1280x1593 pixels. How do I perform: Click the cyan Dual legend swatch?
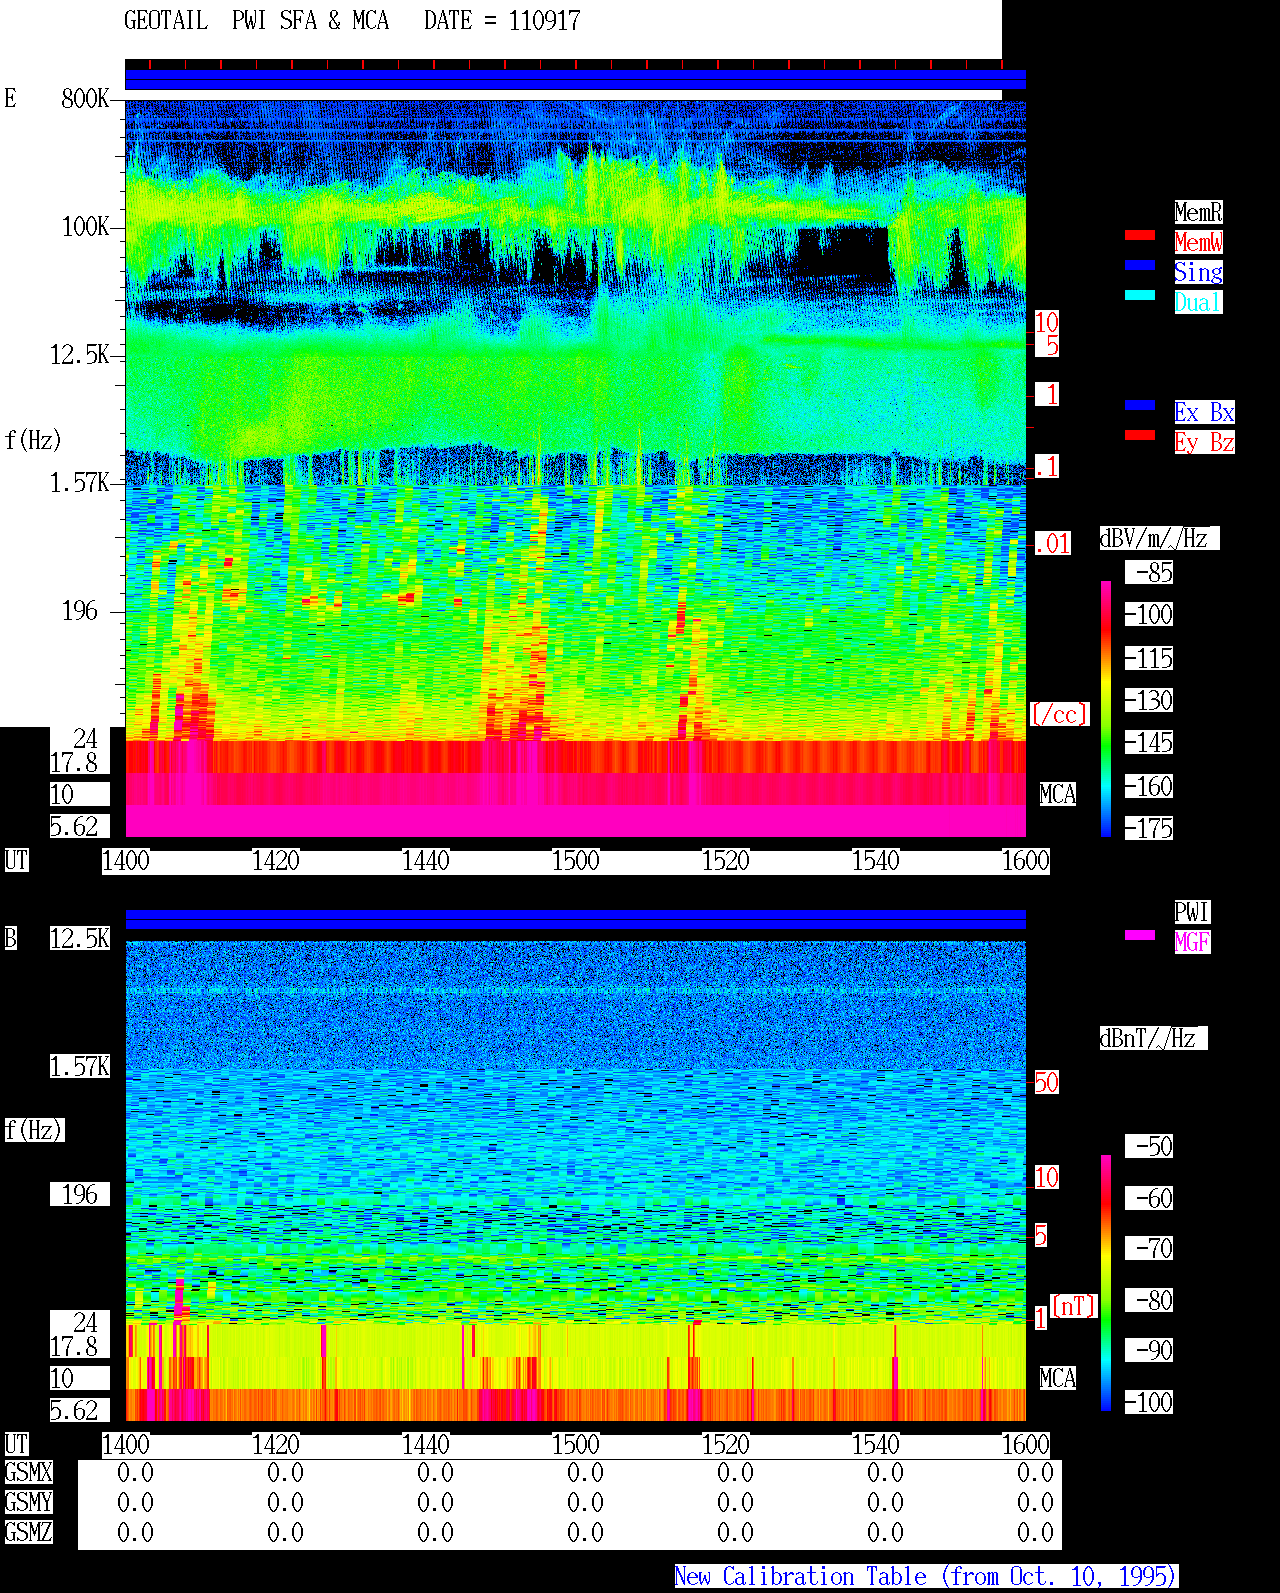coord(1140,295)
